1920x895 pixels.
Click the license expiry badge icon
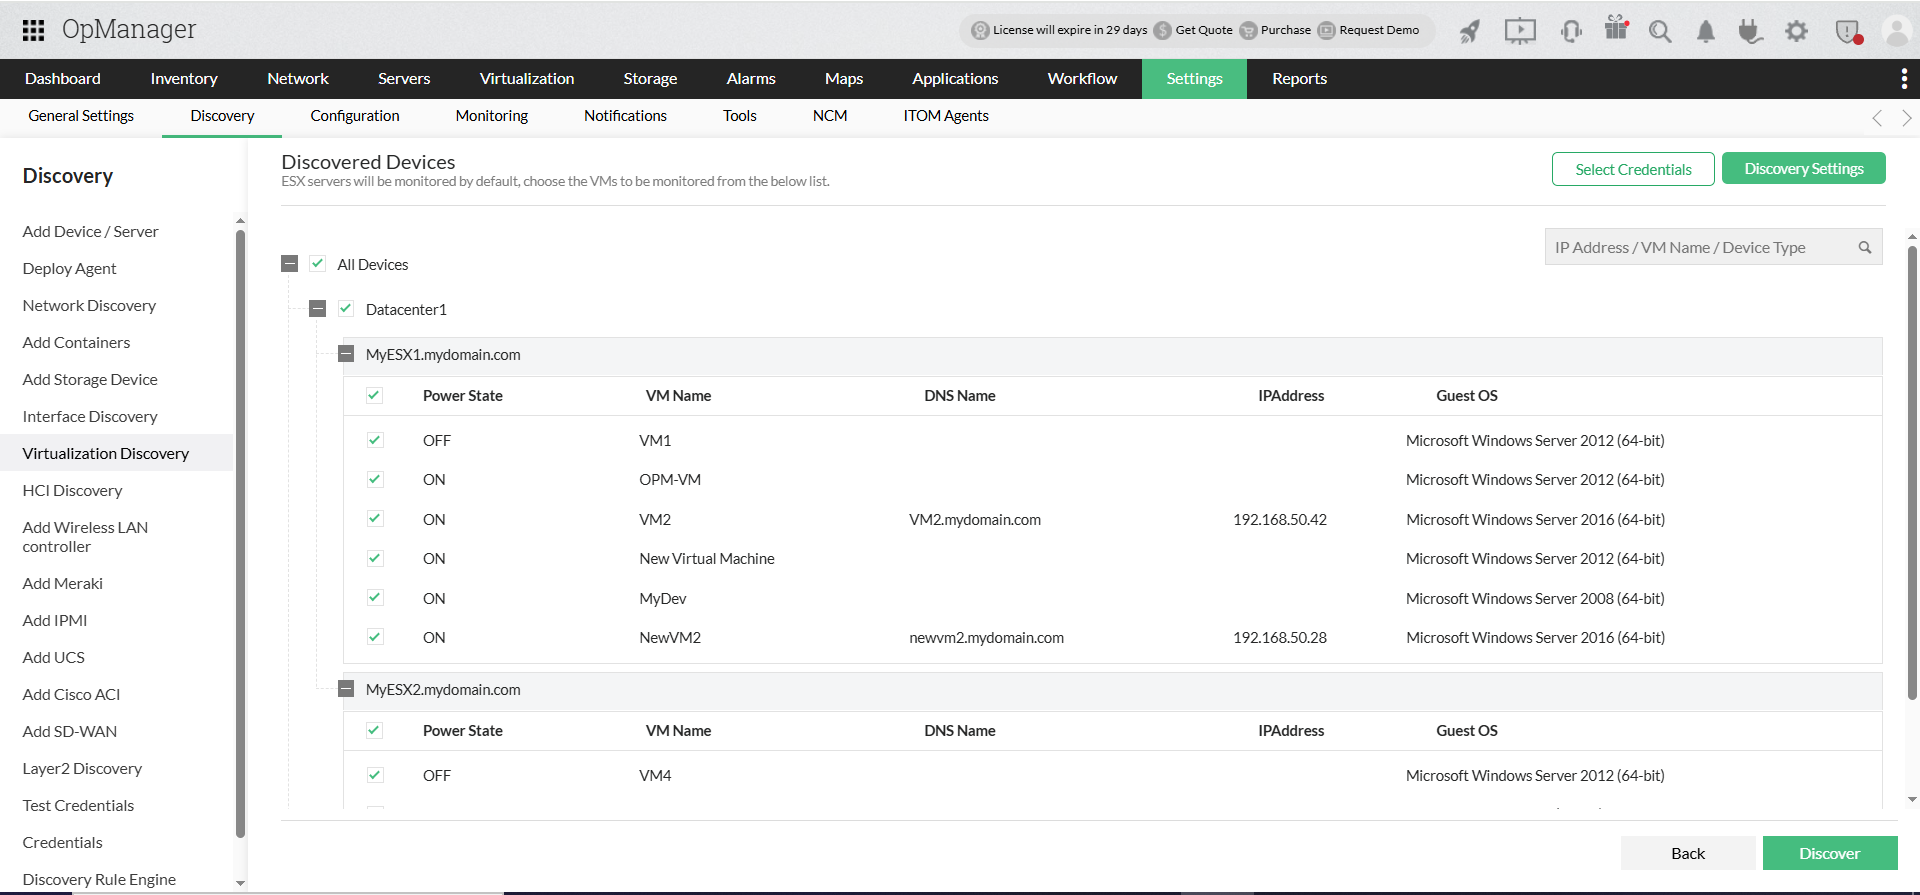981,30
